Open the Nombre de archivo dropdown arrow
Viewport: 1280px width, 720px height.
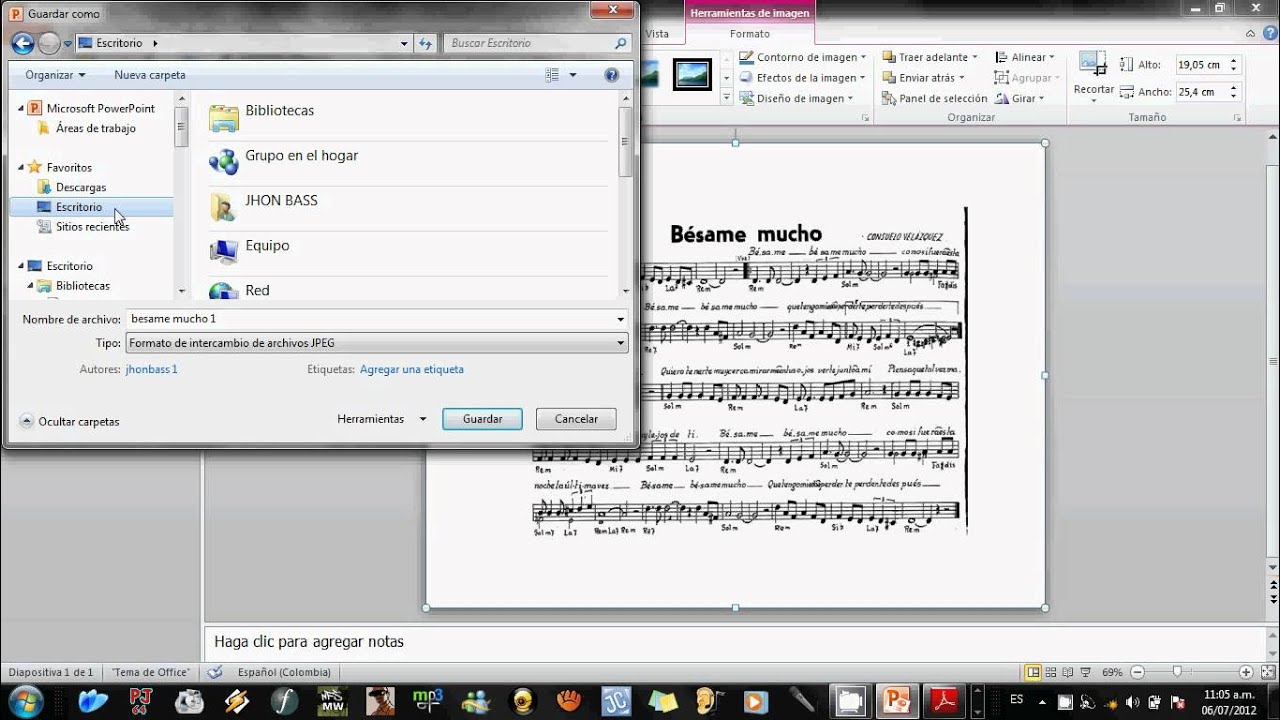621,319
